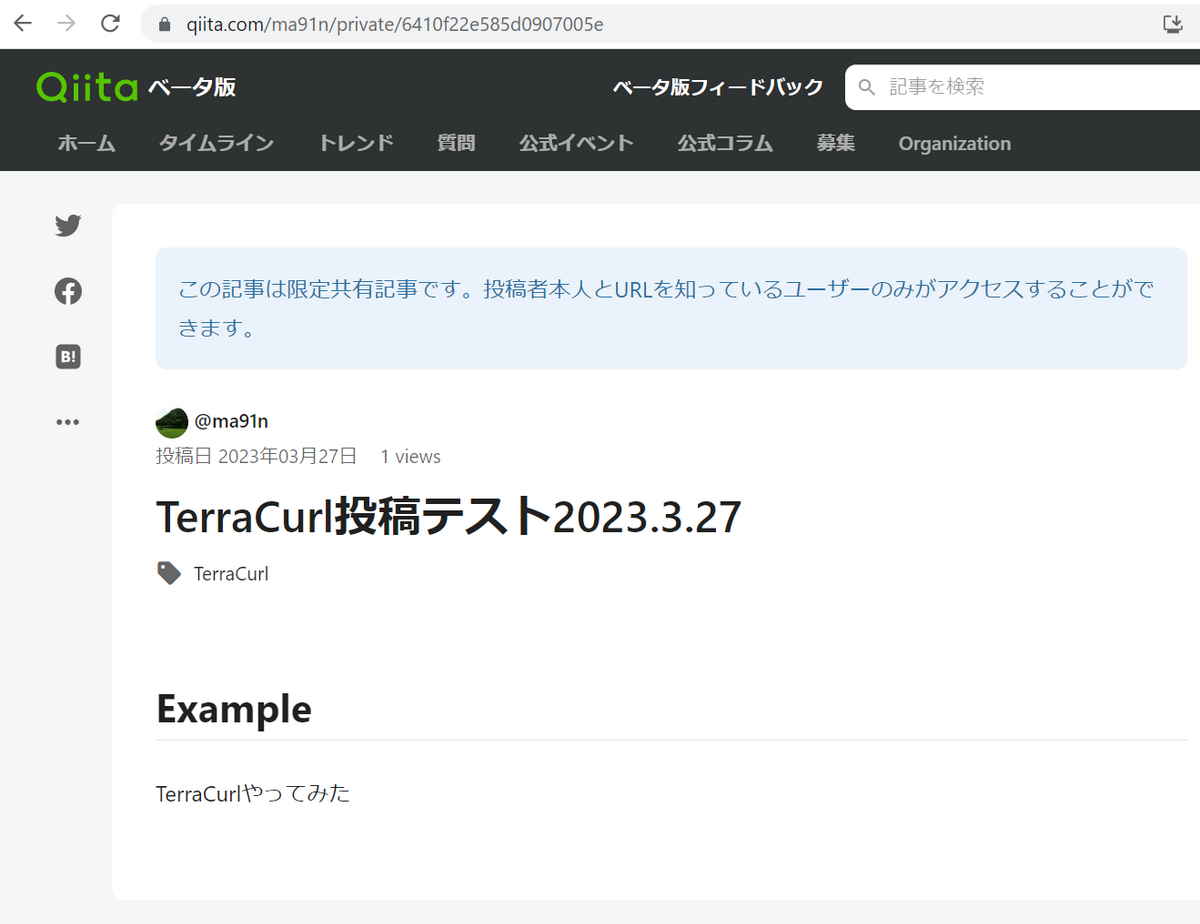Click ベータ版フィードバック link
The height and width of the screenshot is (924, 1200).
(x=718, y=87)
